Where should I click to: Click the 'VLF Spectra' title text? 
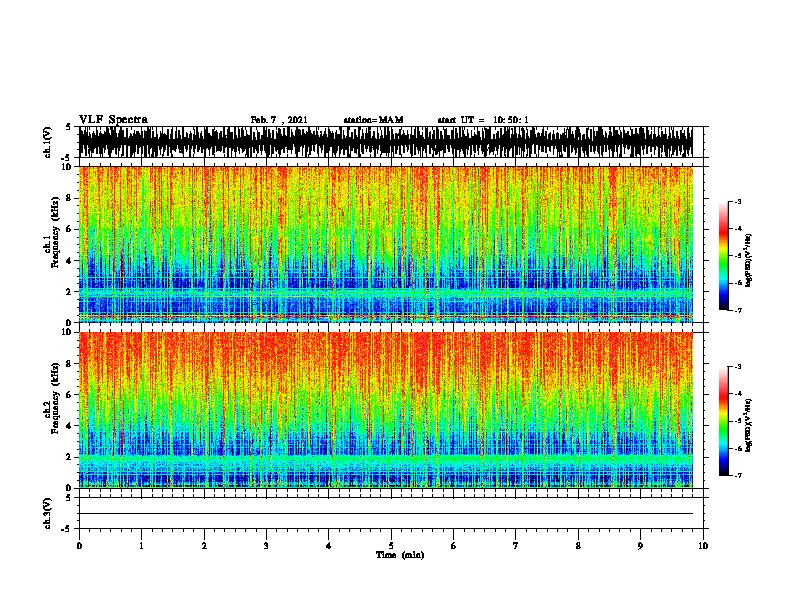tap(113, 120)
